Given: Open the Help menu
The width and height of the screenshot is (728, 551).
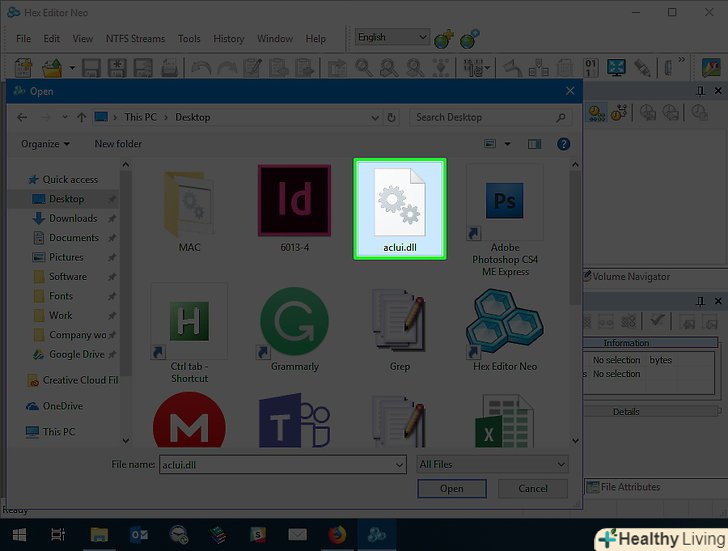Looking at the screenshot, I should [x=315, y=39].
